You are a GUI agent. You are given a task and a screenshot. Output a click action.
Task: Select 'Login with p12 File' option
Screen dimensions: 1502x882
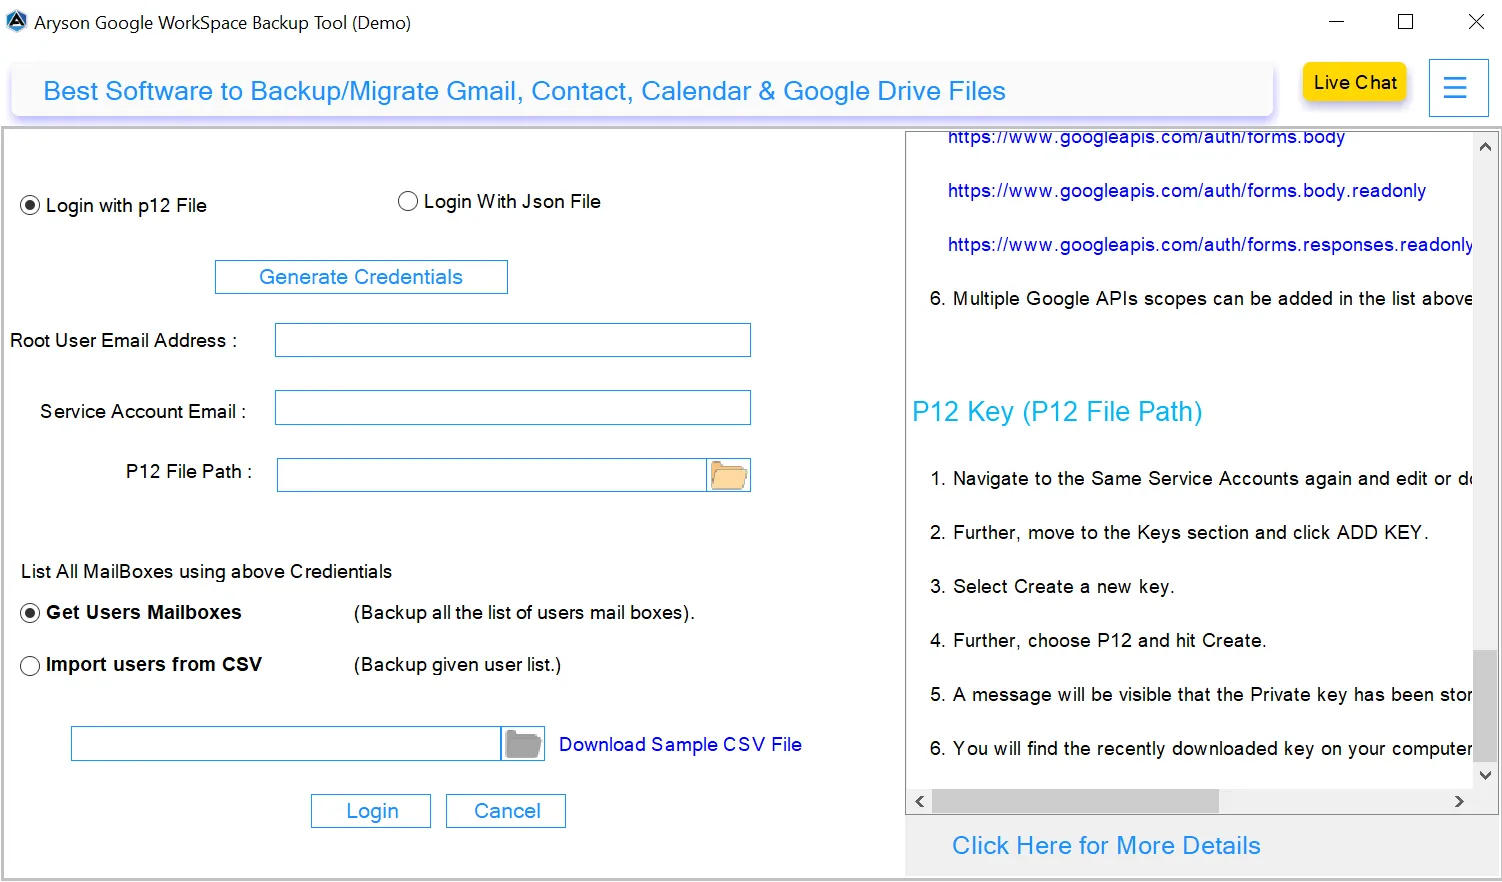point(31,205)
